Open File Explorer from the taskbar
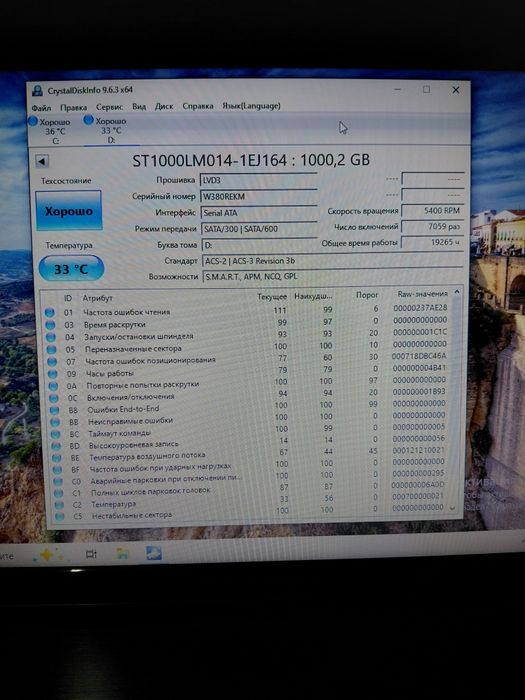The width and height of the screenshot is (525, 700). pos(123,554)
